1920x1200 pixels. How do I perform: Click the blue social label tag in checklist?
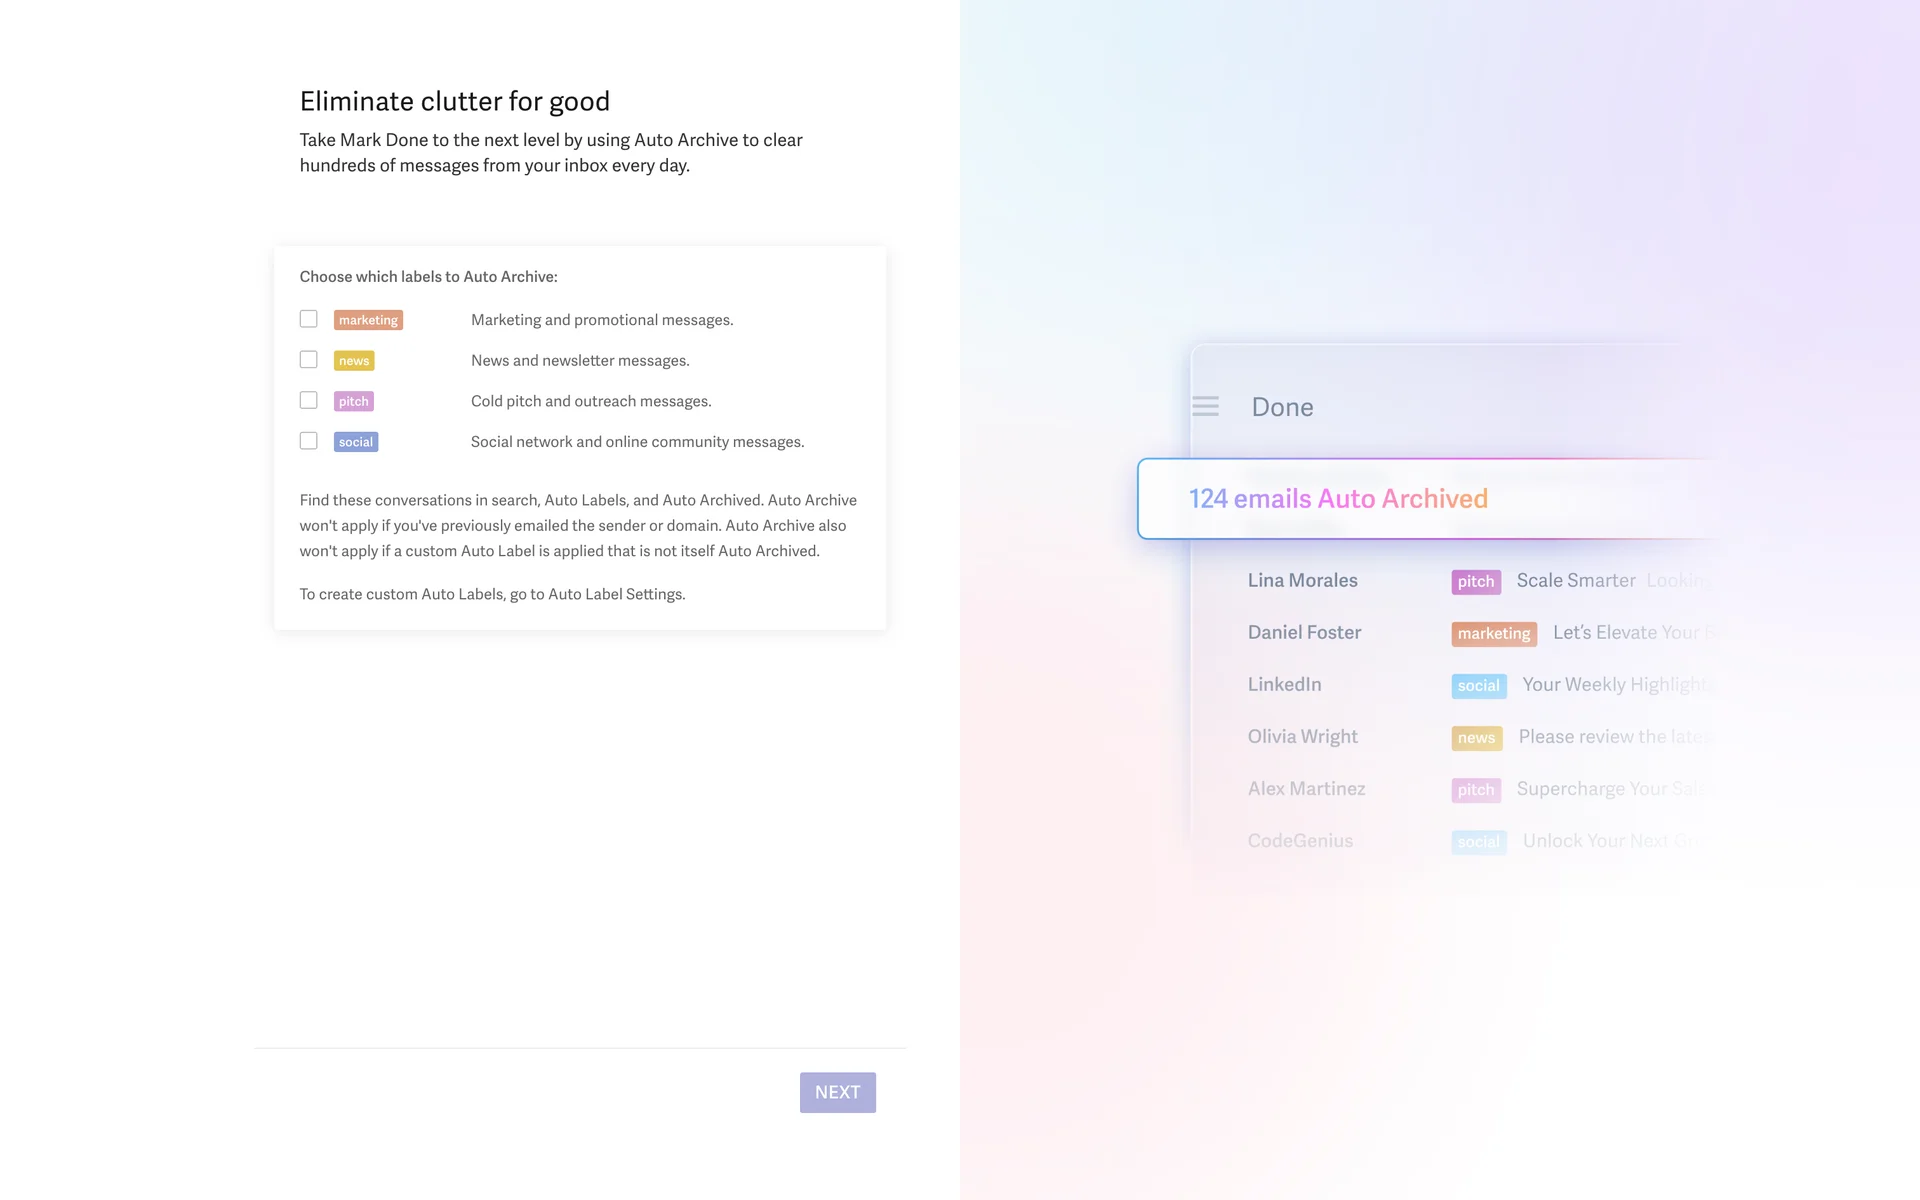(355, 442)
